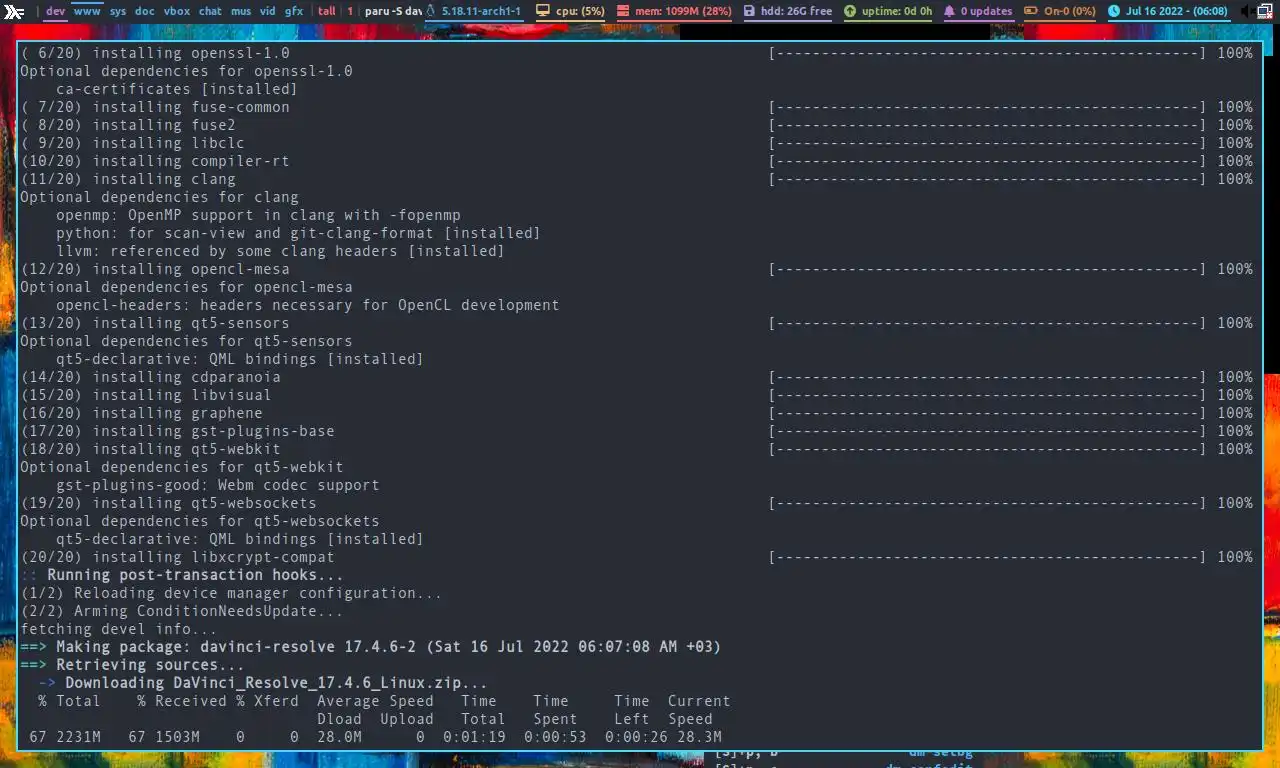The height and width of the screenshot is (768, 1280).
Task: Click the installing compiler-rt line
Action: (x=155, y=161)
